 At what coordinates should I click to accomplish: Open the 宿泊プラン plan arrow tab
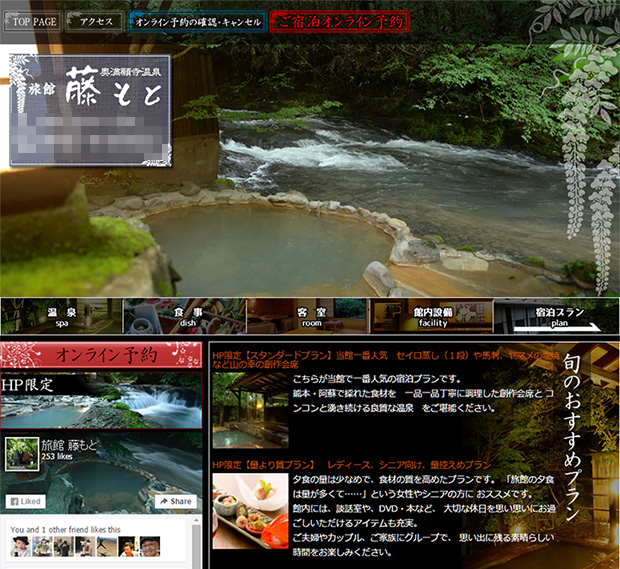click(556, 316)
